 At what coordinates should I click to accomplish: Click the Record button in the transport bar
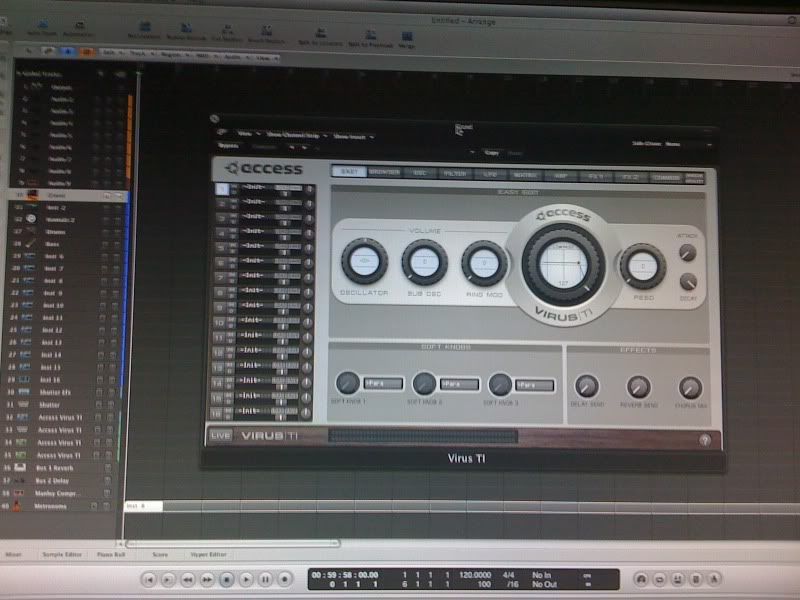[285, 579]
